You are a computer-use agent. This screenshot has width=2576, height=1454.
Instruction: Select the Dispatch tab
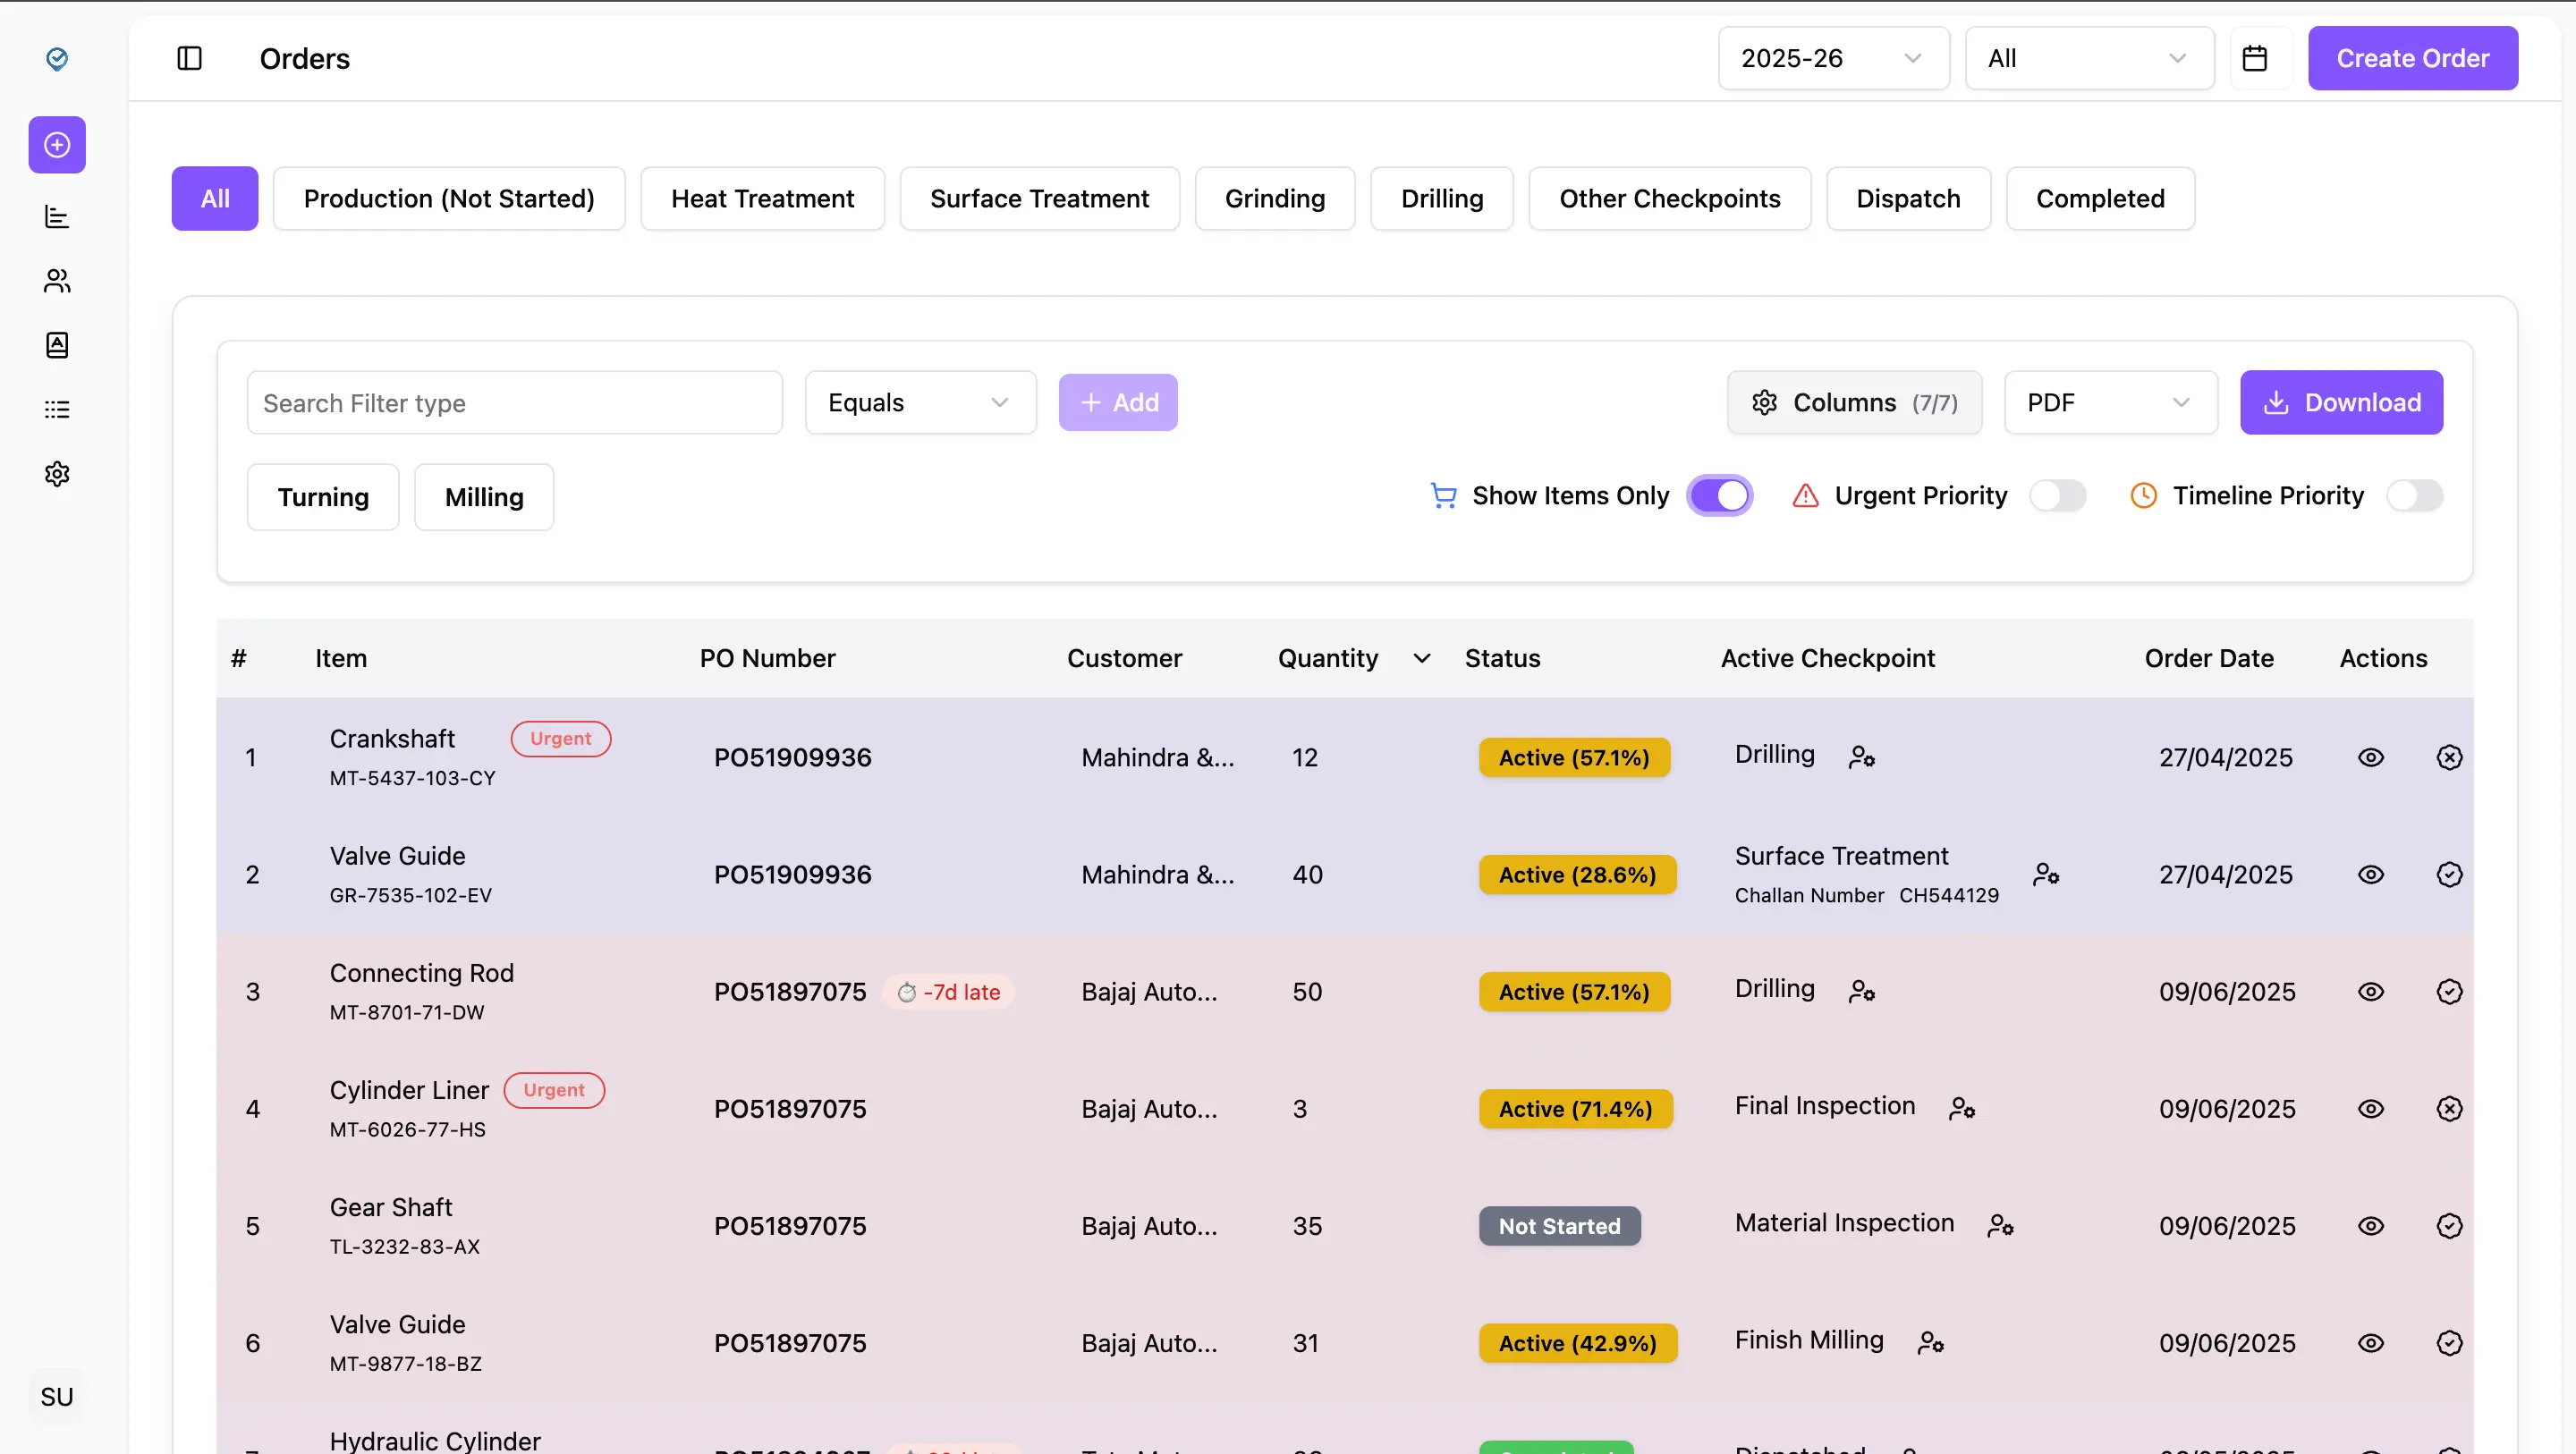pos(1907,198)
